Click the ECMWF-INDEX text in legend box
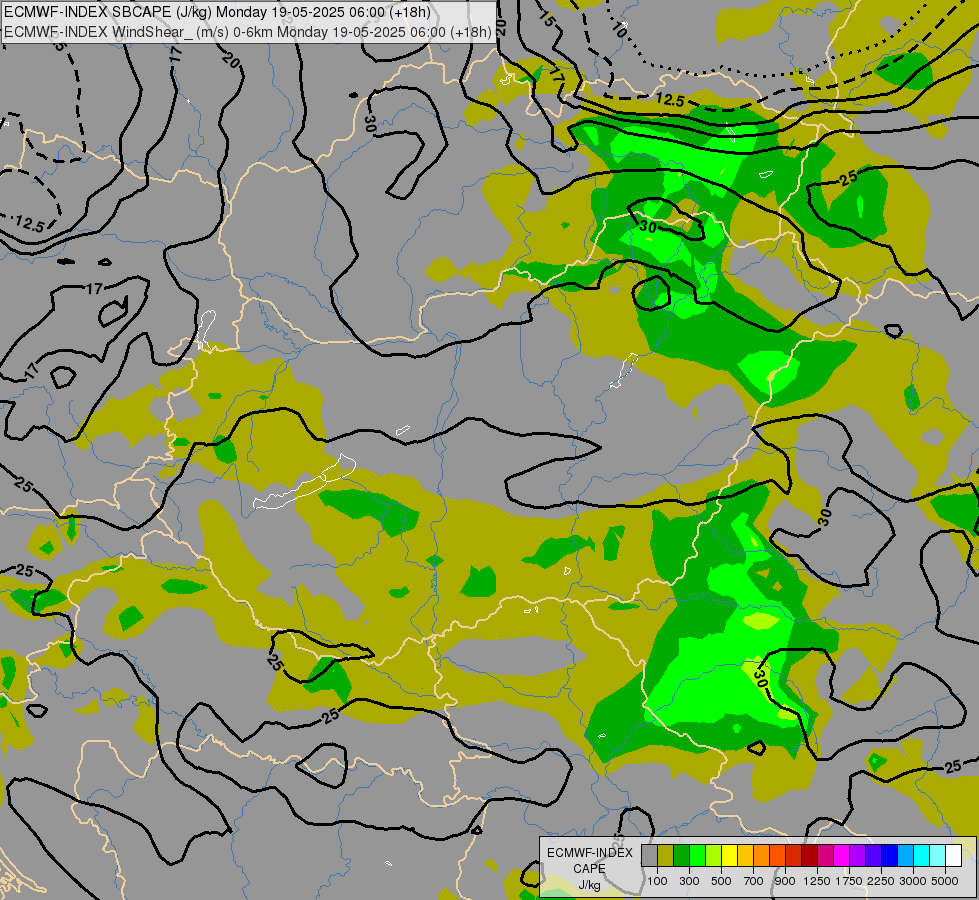The width and height of the screenshot is (979, 900). 589,853
